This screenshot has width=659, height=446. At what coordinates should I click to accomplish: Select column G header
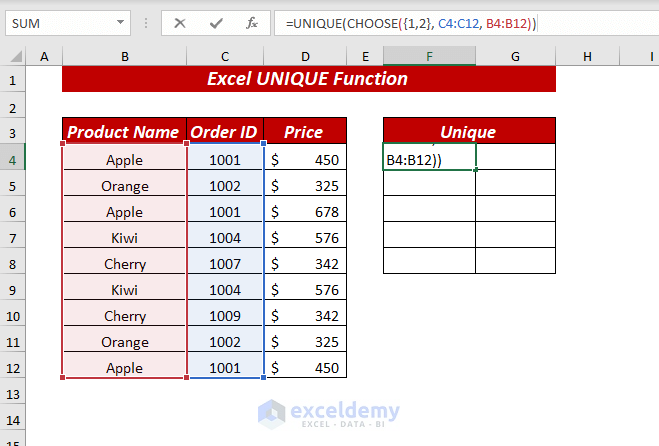click(x=515, y=56)
